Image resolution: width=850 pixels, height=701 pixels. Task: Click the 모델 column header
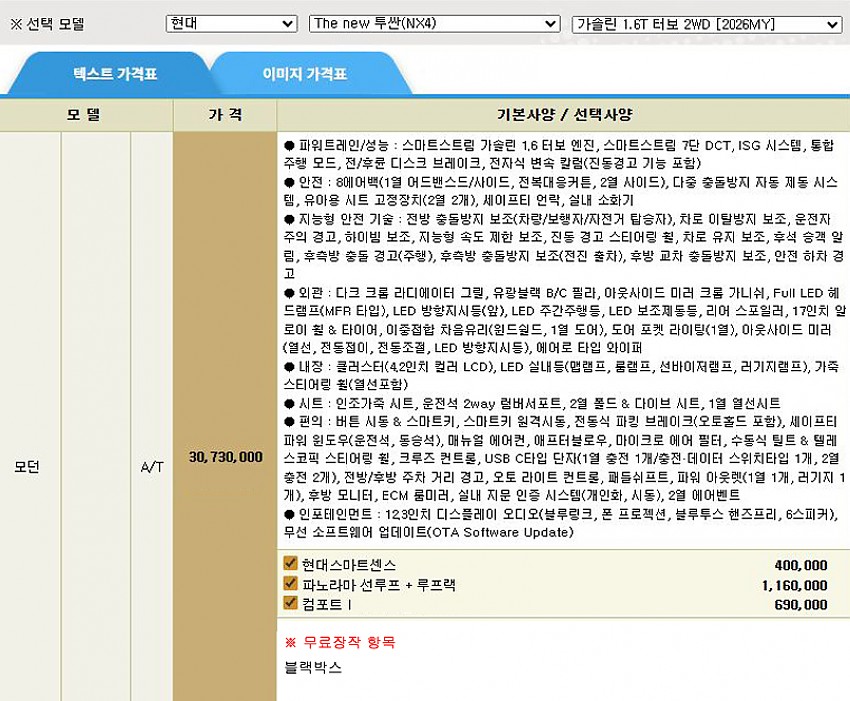[84, 114]
